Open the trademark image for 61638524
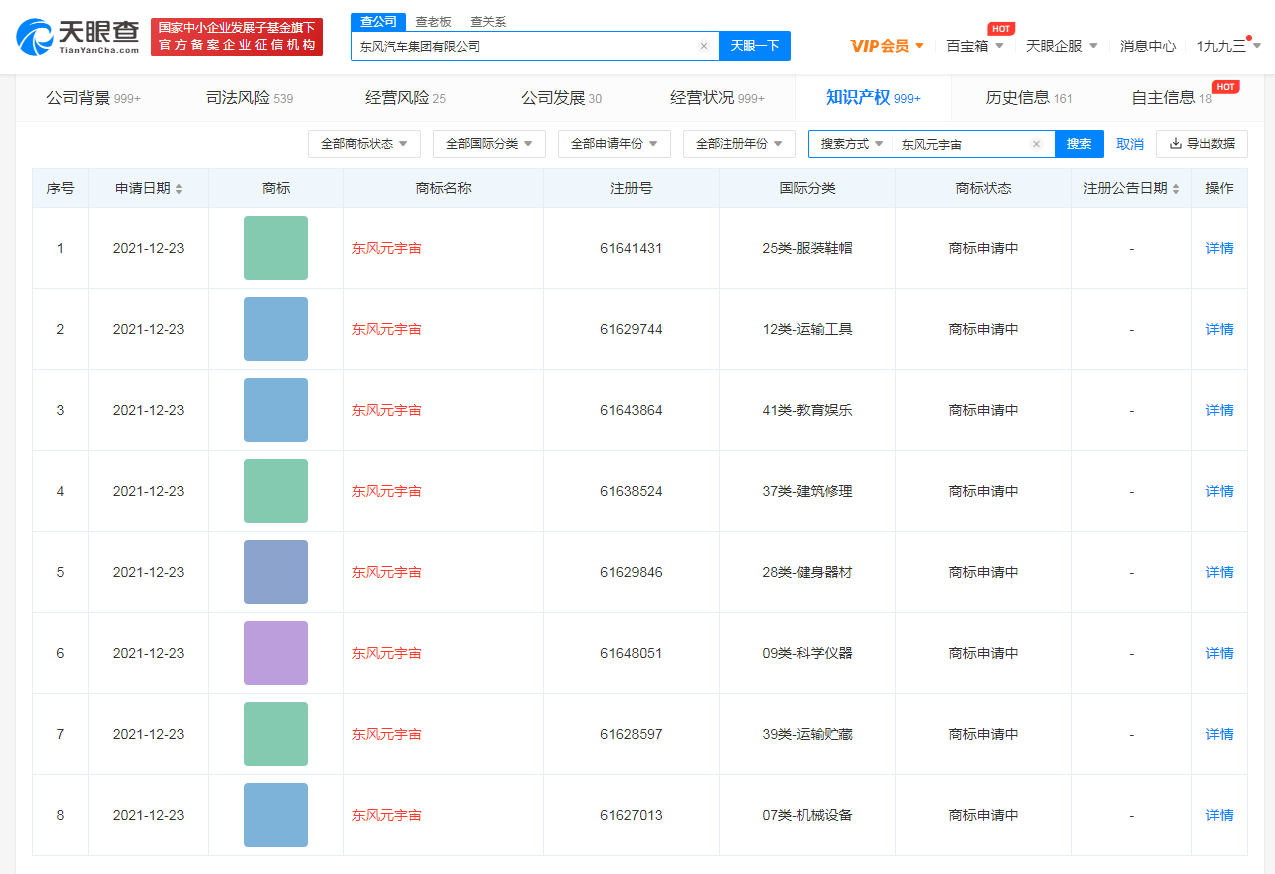 click(276, 491)
